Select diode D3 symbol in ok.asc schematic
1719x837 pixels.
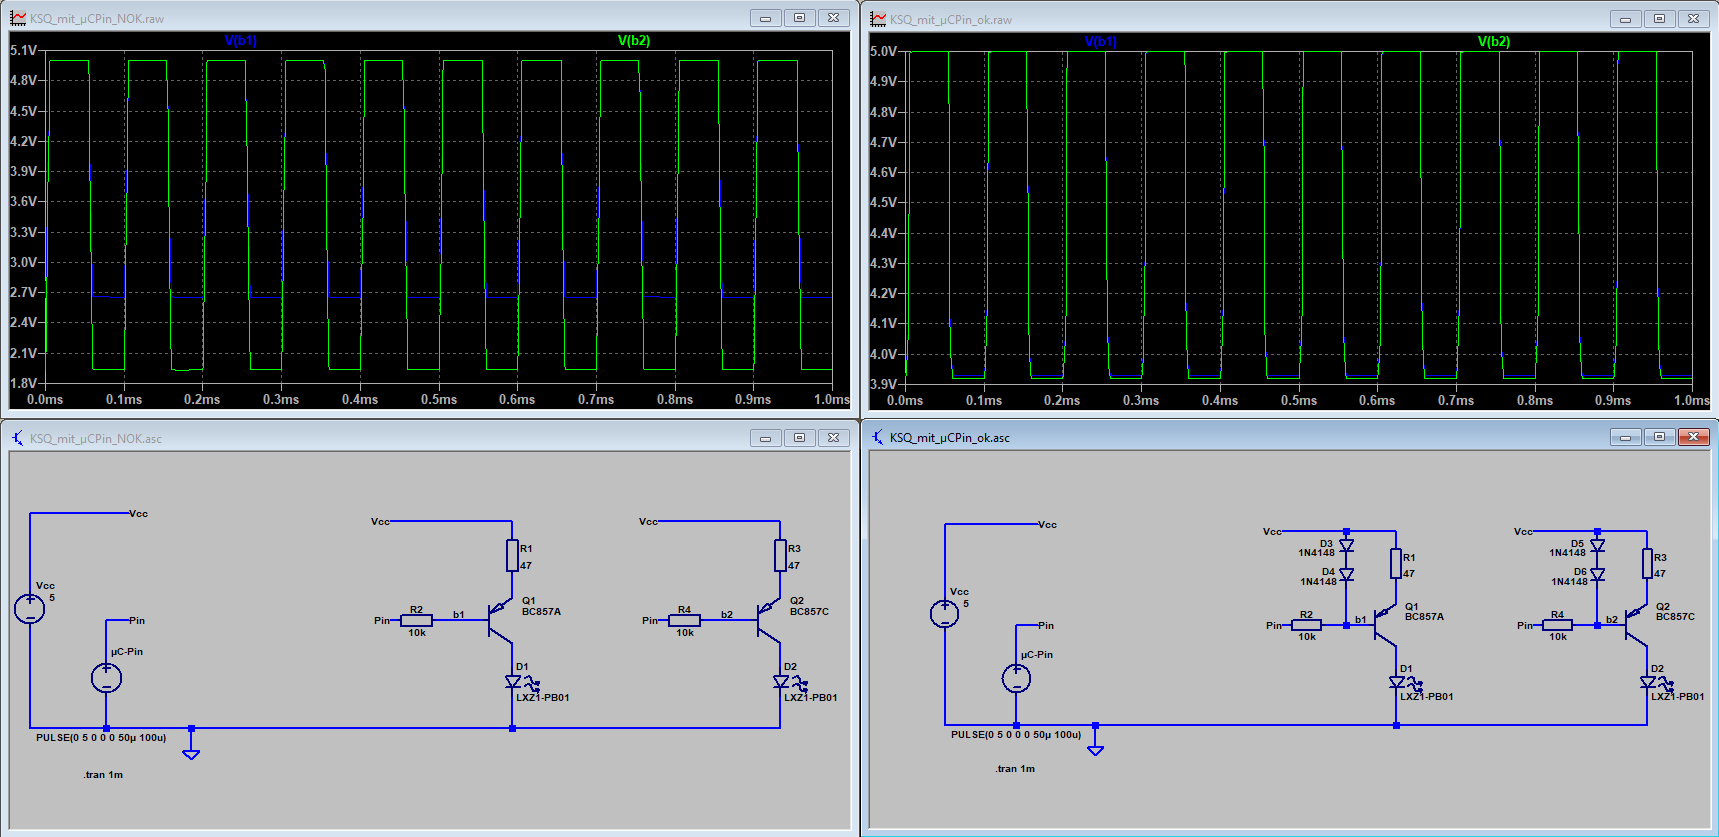point(1346,547)
